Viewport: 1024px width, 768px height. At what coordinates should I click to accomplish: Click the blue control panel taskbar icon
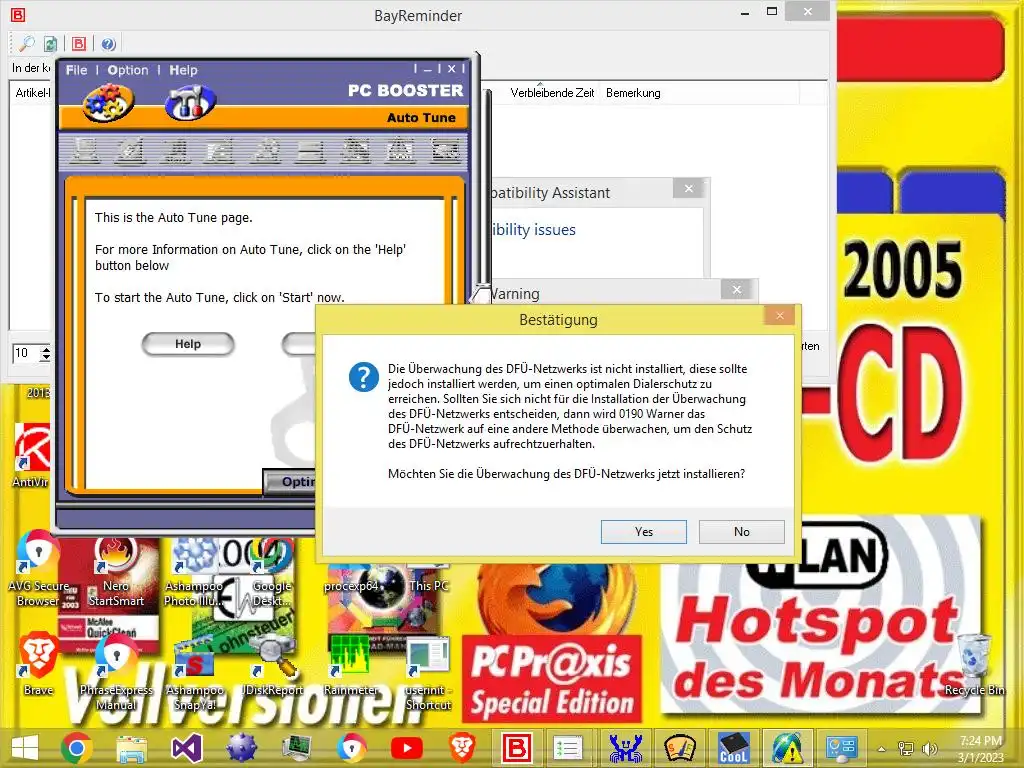click(x=842, y=748)
